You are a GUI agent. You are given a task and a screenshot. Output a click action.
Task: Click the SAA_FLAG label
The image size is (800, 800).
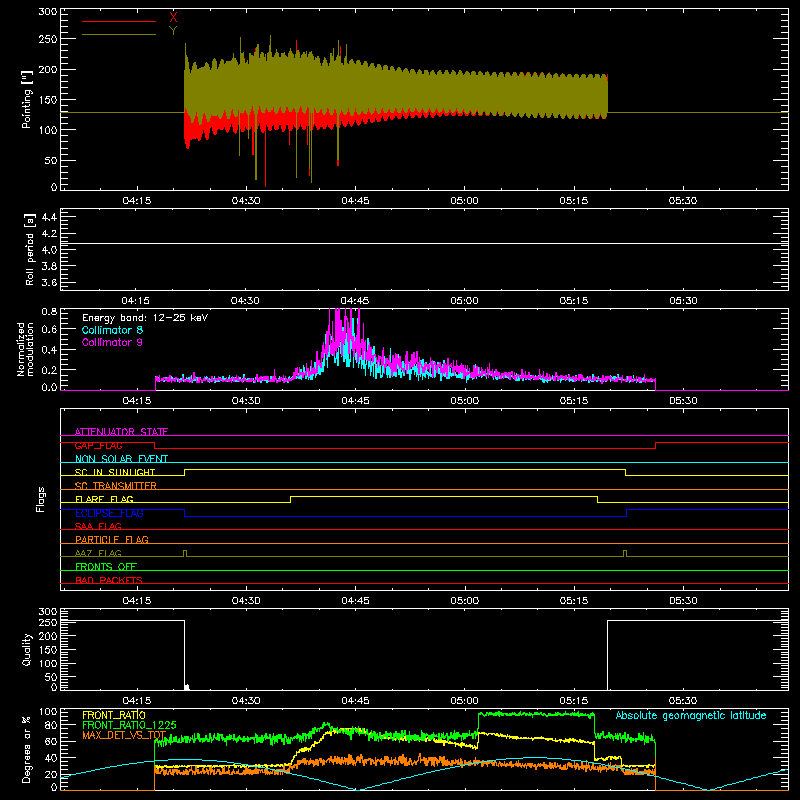coord(98,526)
